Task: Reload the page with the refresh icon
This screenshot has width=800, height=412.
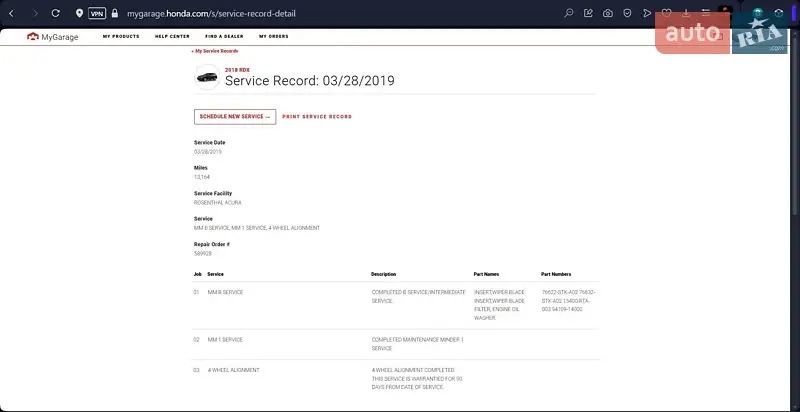Action: pyautogui.click(x=55, y=14)
